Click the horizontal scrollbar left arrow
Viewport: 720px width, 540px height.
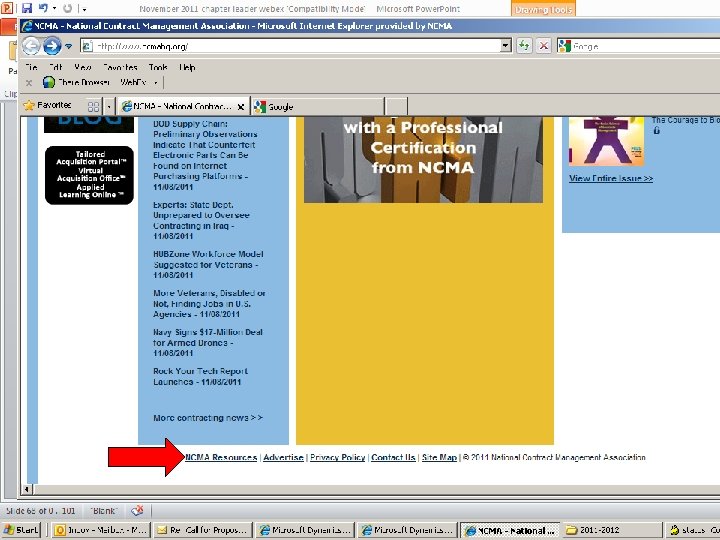pos(27,489)
